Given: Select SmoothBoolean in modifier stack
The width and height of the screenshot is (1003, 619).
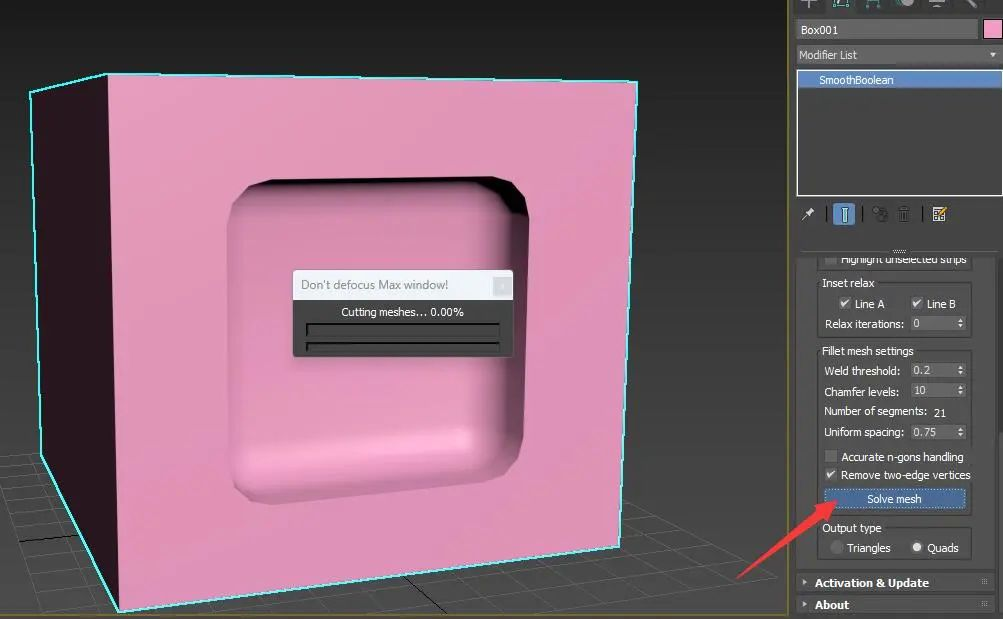Looking at the screenshot, I should coord(855,80).
